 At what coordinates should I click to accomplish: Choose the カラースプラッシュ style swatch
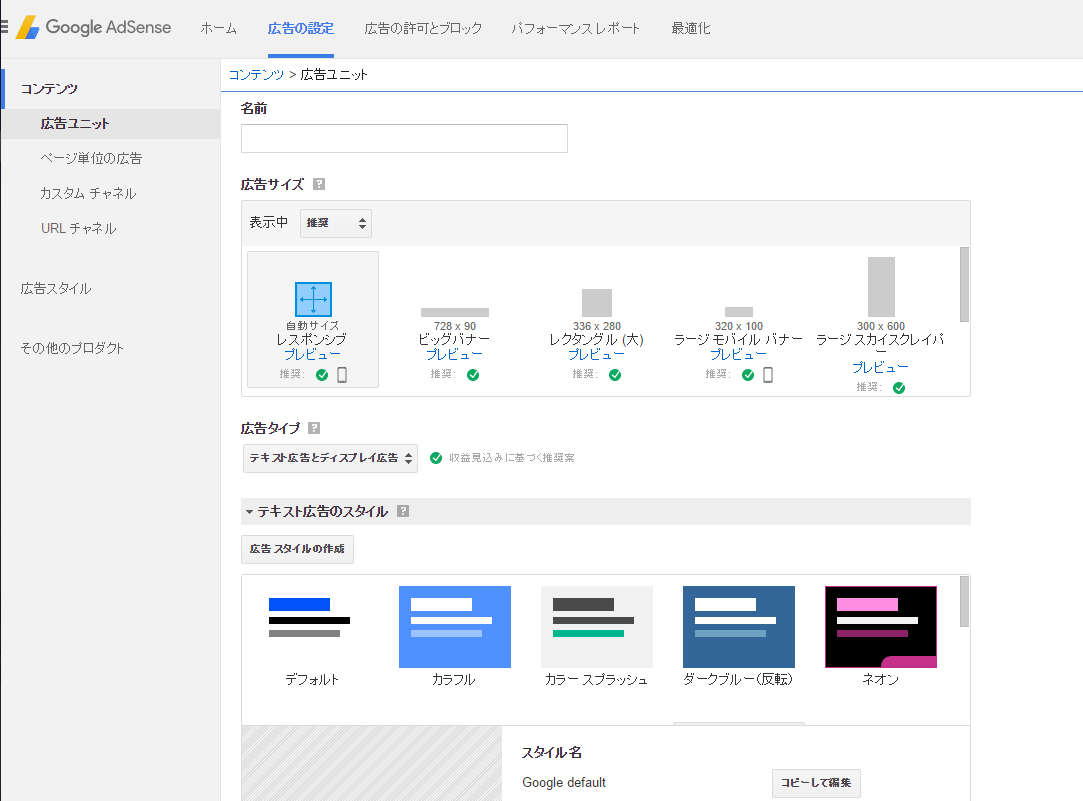coord(597,627)
